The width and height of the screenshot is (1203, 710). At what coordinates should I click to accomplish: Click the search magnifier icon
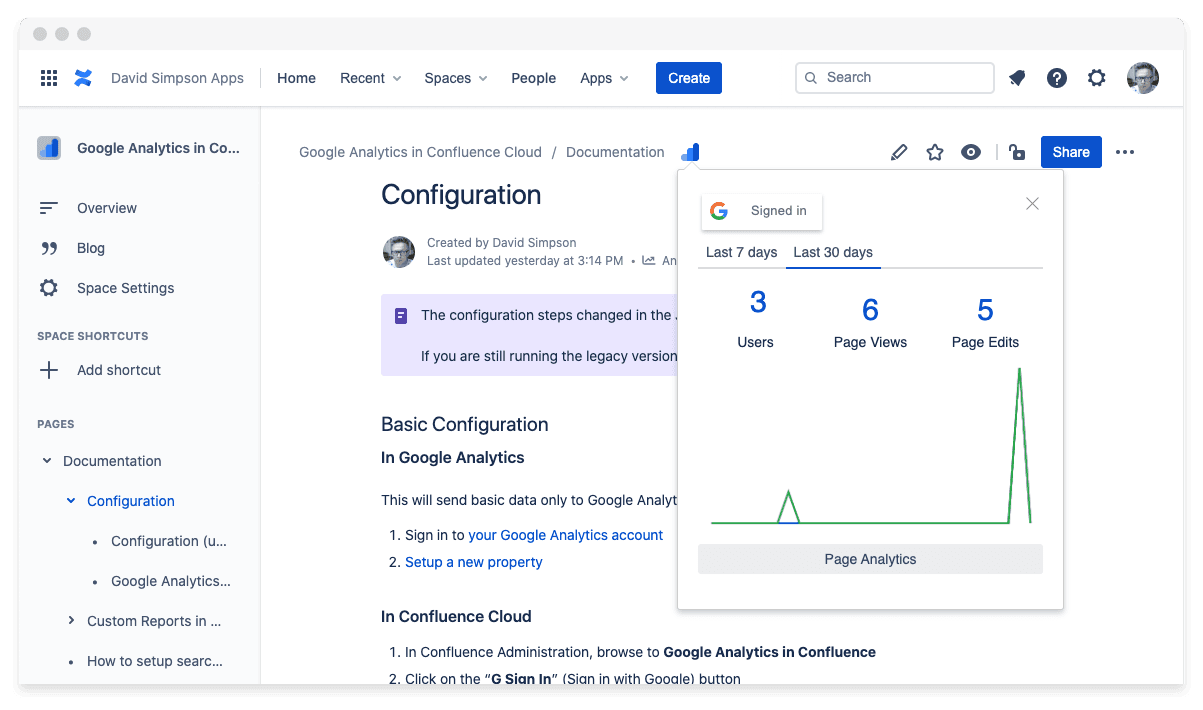(811, 78)
